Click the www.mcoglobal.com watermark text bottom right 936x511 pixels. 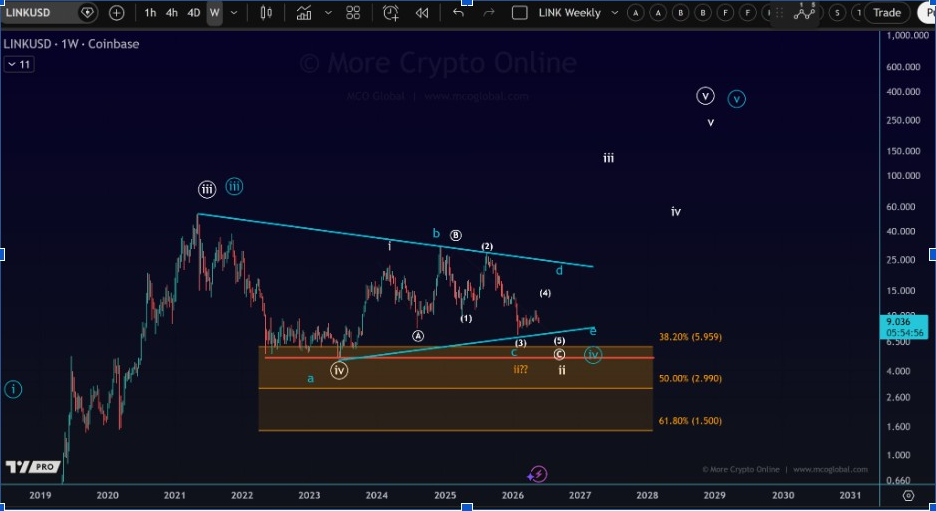[830, 469]
